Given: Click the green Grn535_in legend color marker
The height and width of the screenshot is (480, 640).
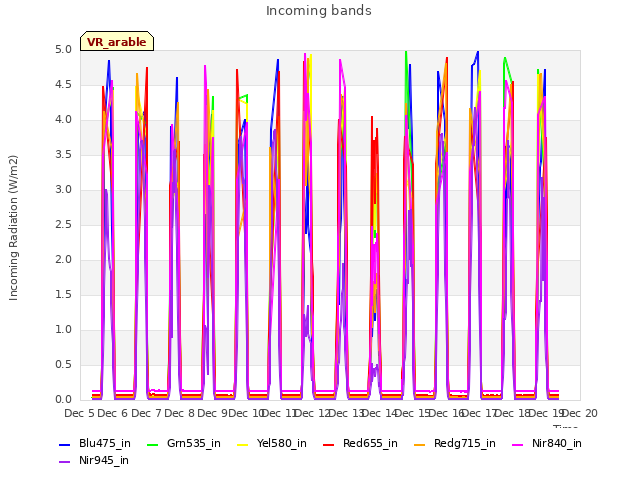Looking at the screenshot, I should pos(152,444).
